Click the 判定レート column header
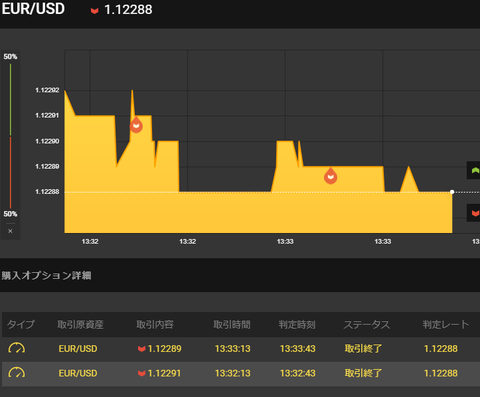This screenshot has height=397, width=480. [446, 324]
